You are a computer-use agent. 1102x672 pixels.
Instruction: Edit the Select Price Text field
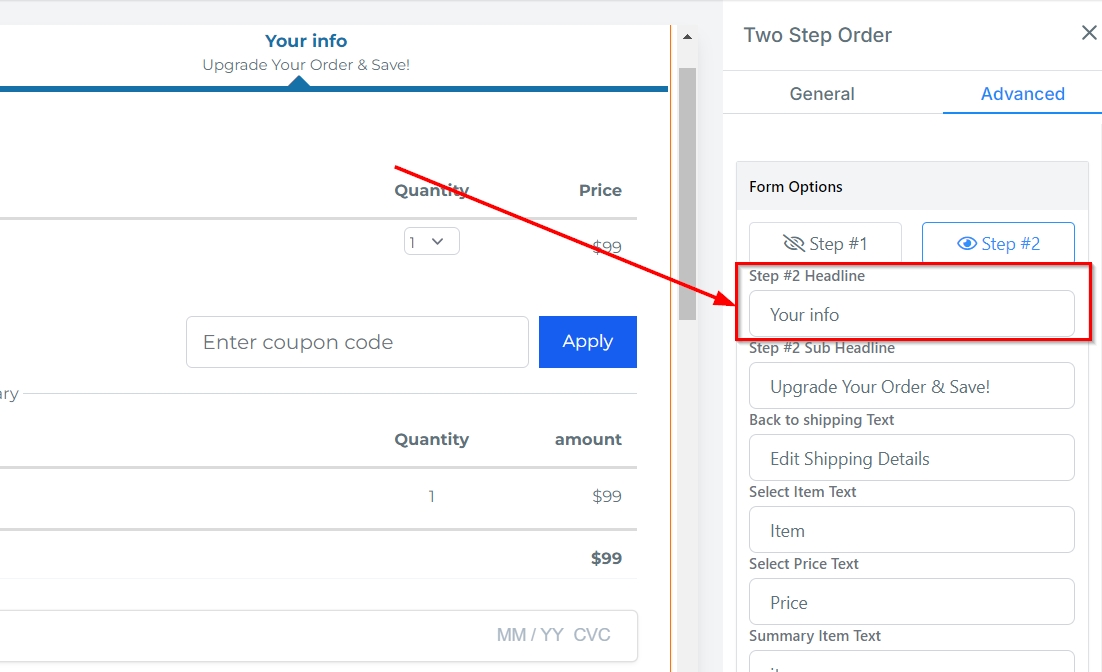911,603
